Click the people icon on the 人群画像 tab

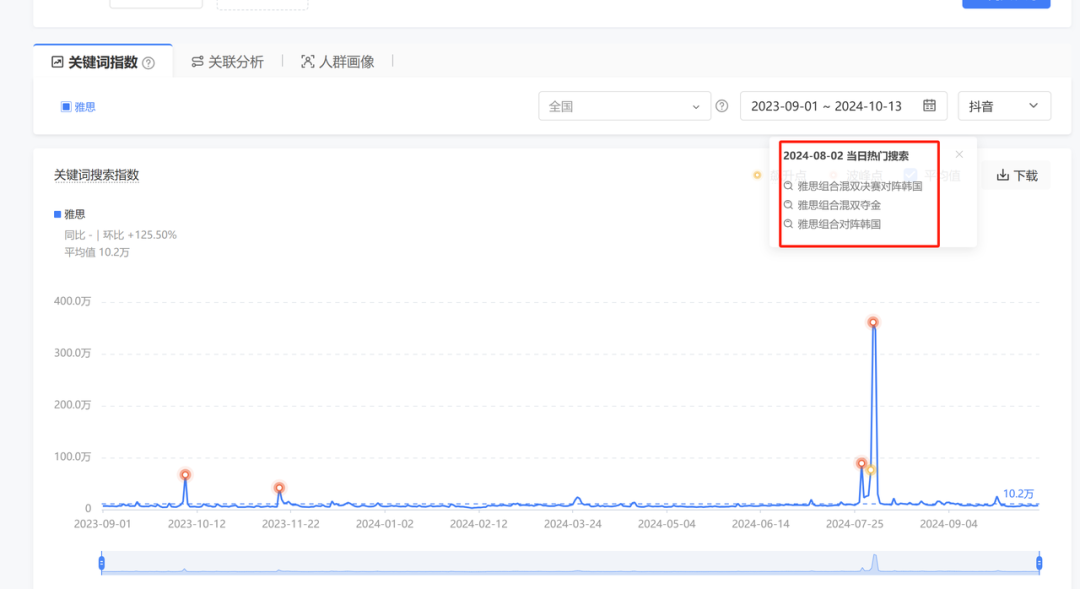[308, 61]
